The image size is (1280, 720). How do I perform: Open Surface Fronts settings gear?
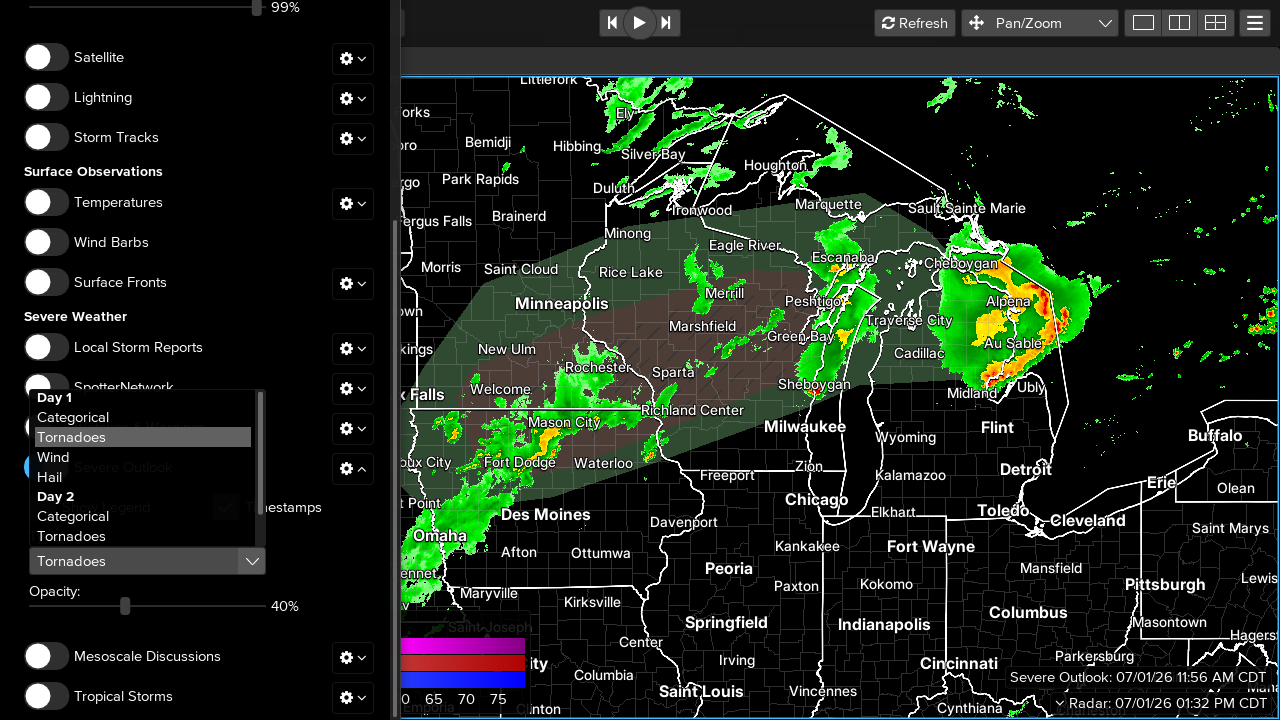click(x=353, y=284)
